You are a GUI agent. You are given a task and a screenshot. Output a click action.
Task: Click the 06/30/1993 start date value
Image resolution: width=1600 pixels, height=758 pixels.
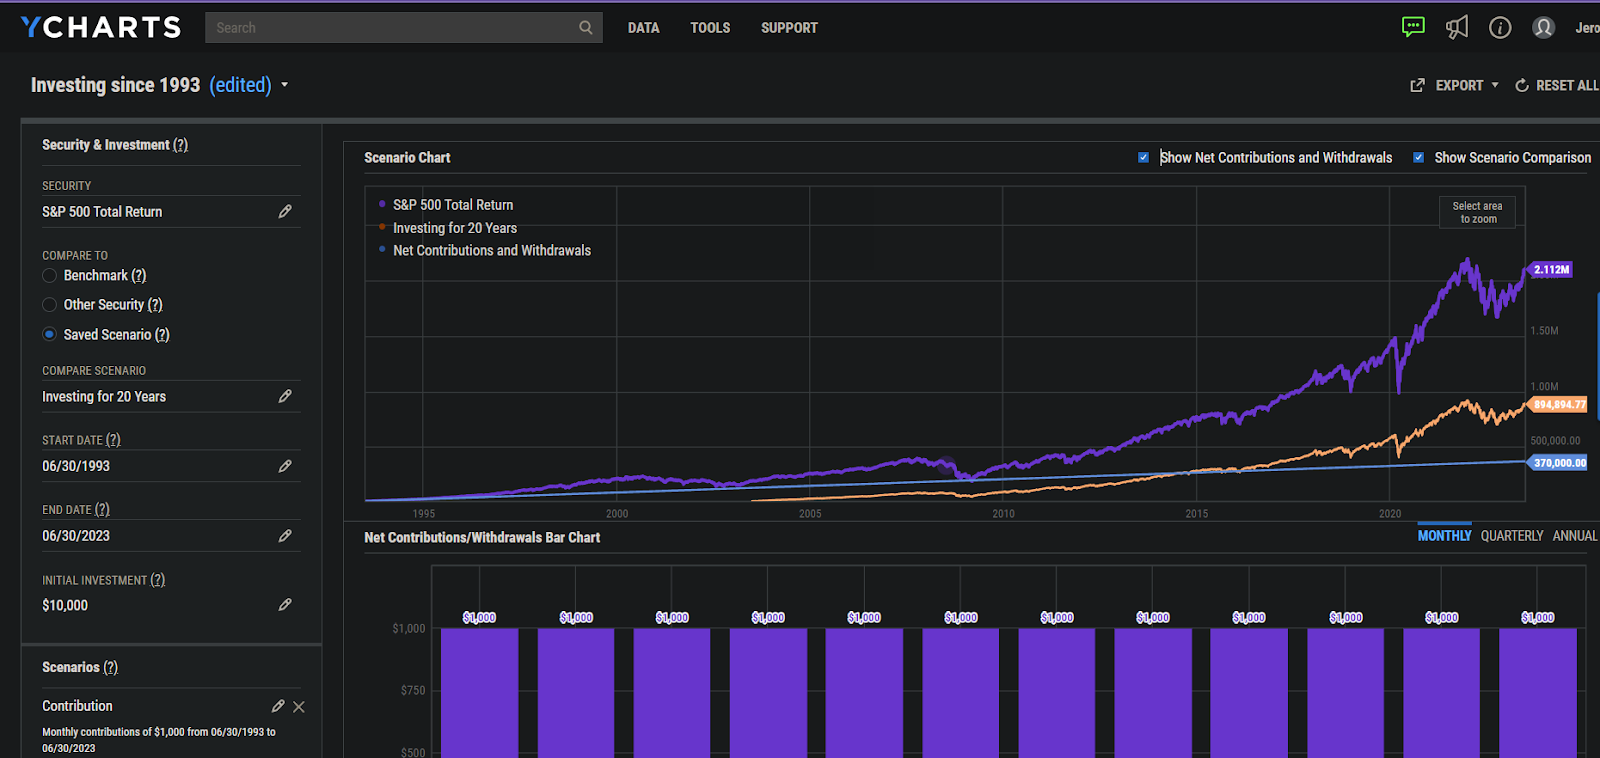coord(76,466)
